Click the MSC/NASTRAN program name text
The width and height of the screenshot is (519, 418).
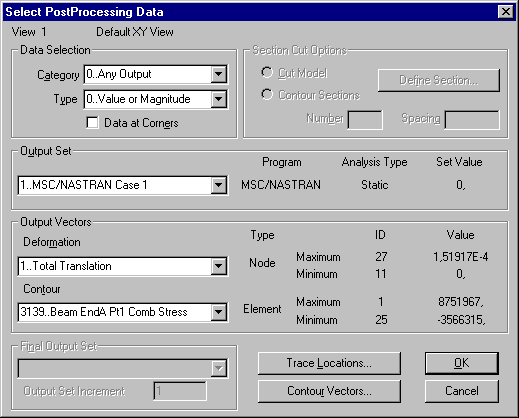[281, 185]
